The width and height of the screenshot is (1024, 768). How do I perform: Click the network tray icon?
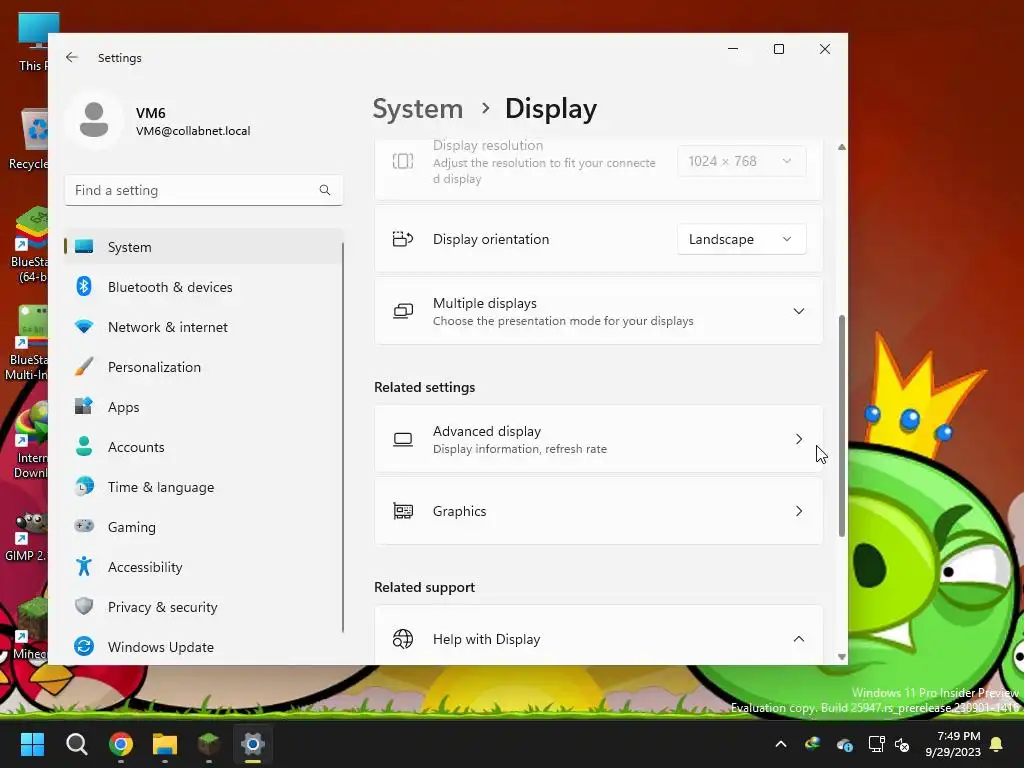coord(876,744)
